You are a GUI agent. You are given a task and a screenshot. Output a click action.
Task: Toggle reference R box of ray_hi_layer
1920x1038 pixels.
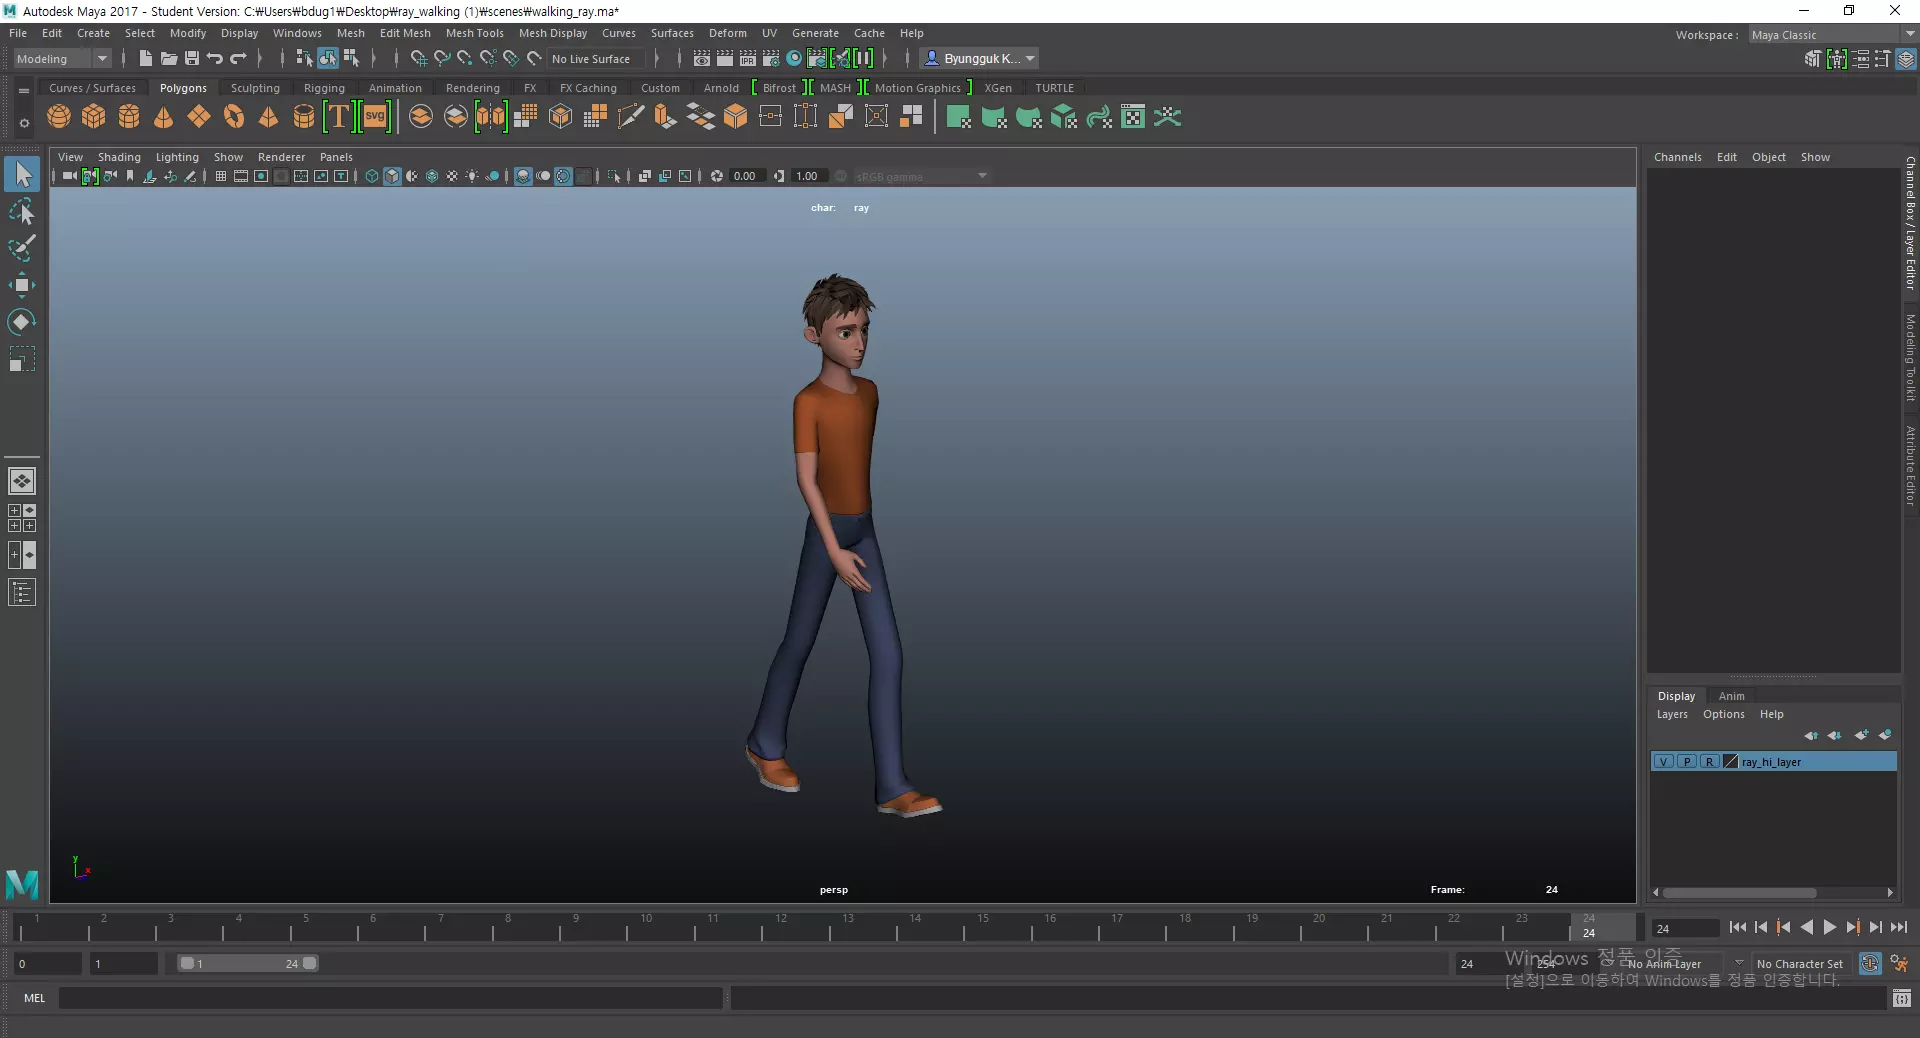(1710, 762)
